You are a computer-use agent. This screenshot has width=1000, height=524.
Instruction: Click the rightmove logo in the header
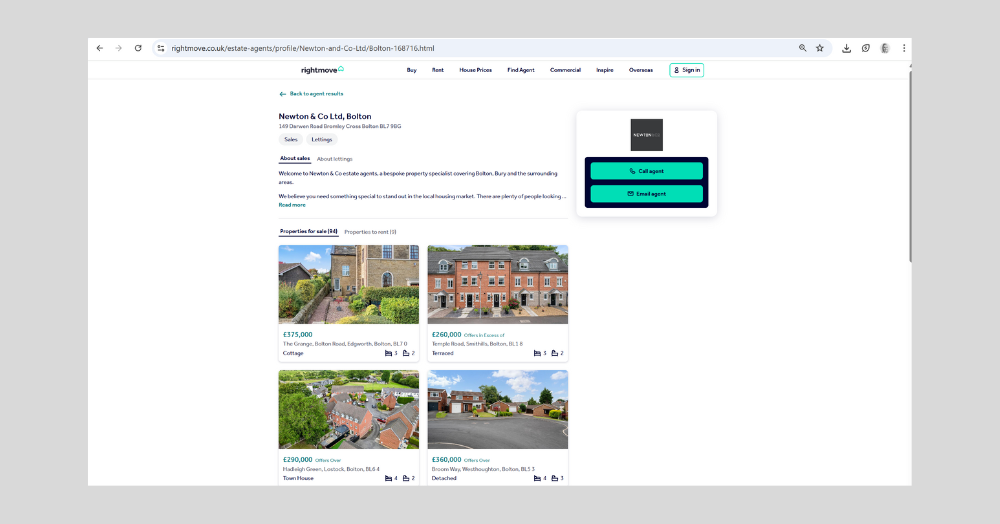point(322,70)
